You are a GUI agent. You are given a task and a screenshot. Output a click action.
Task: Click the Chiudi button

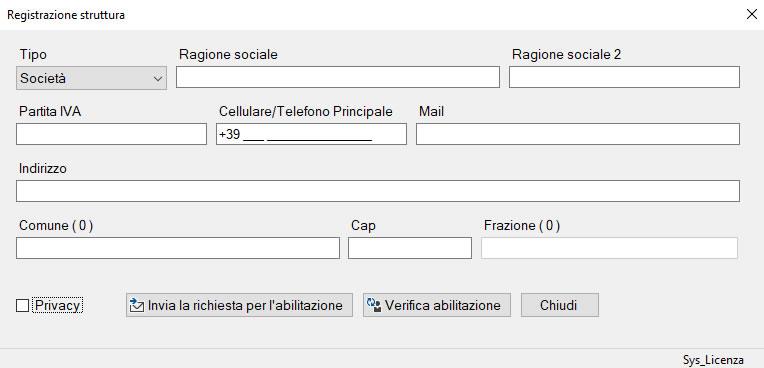[560, 305]
